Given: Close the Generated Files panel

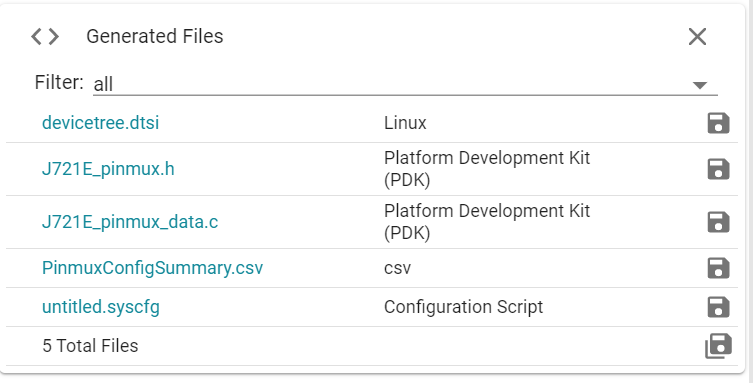Looking at the screenshot, I should click(x=697, y=36).
